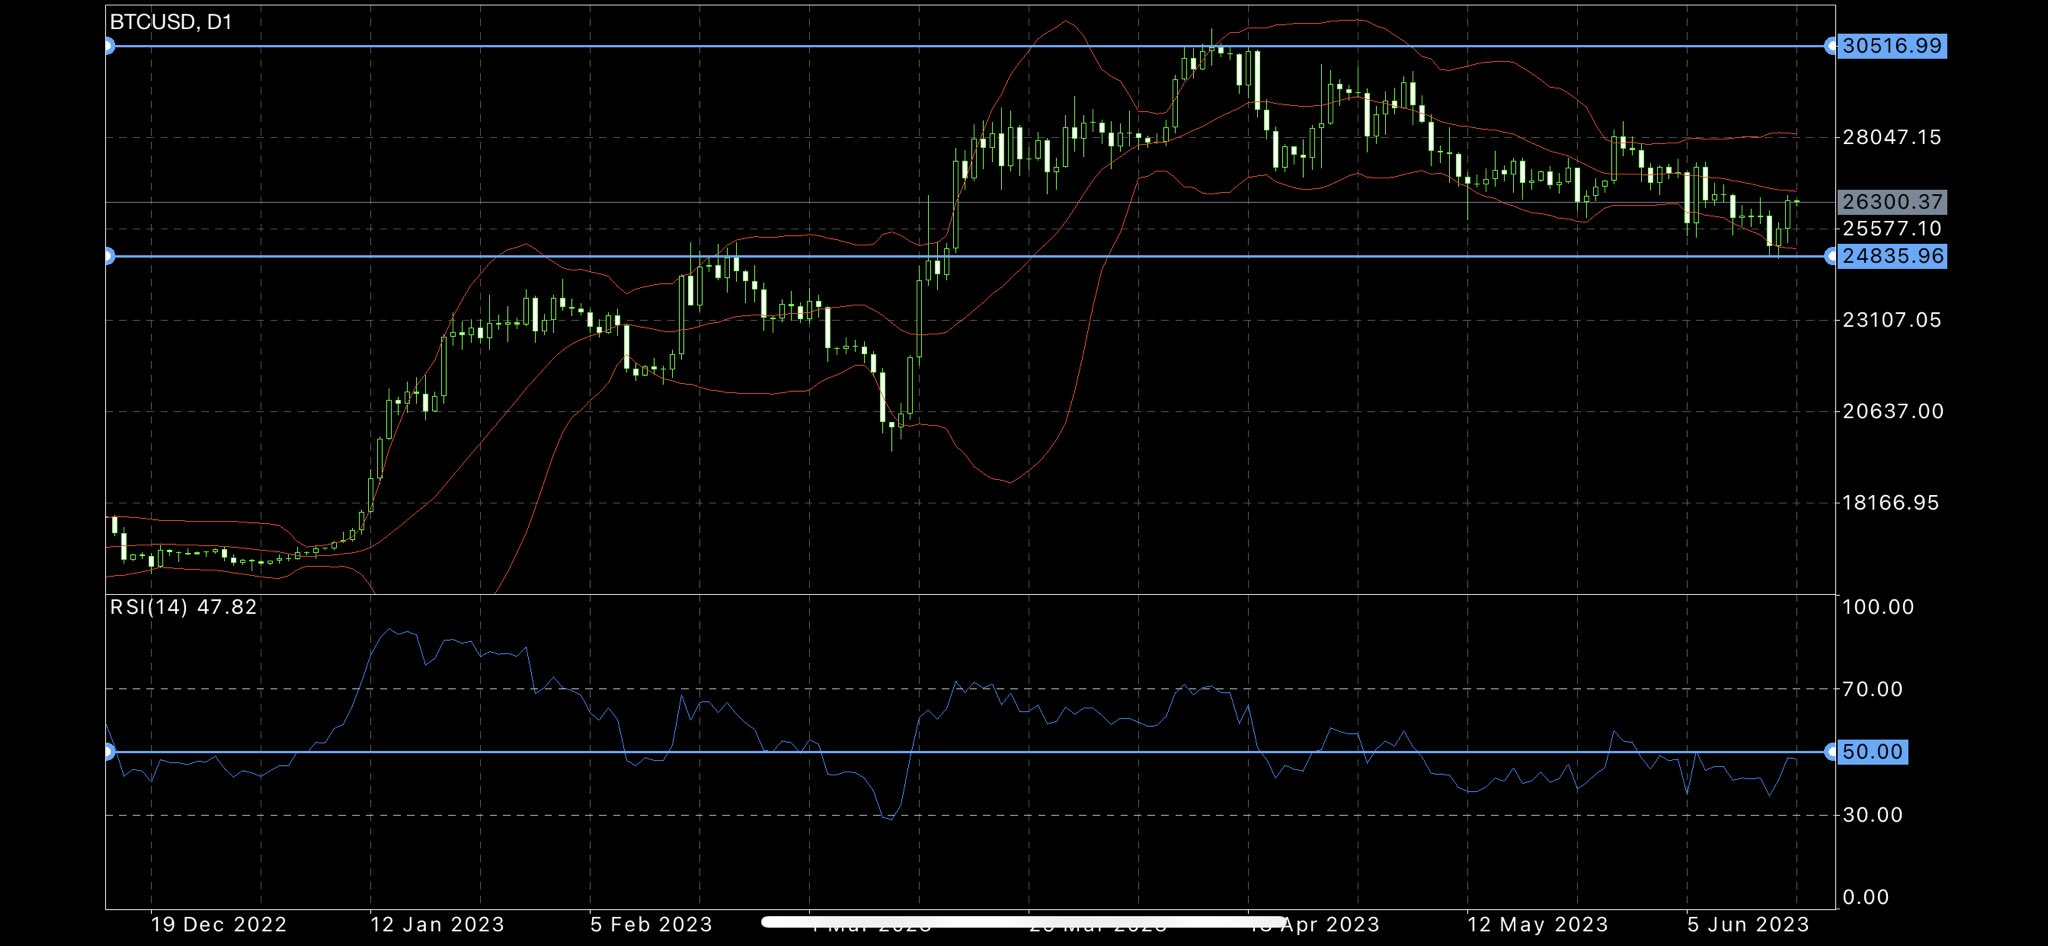Click the 12 May 2023 date label
Viewport: 2048px width, 946px height.
point(1537,925)
